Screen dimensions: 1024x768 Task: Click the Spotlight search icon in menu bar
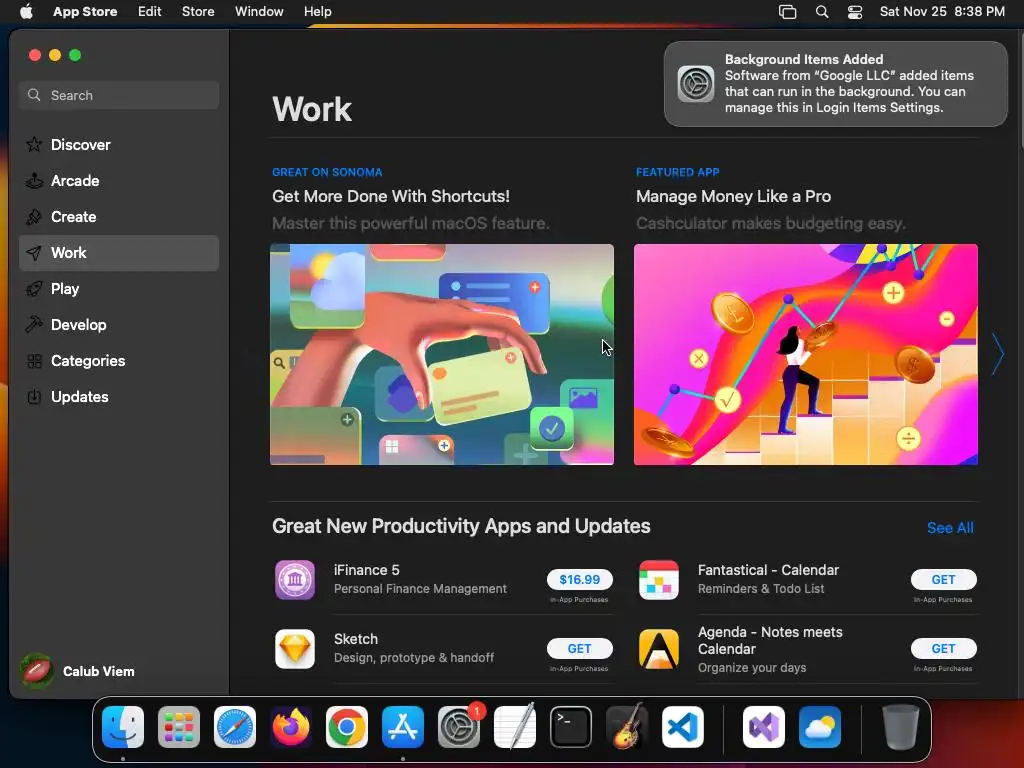pos(822,12)
